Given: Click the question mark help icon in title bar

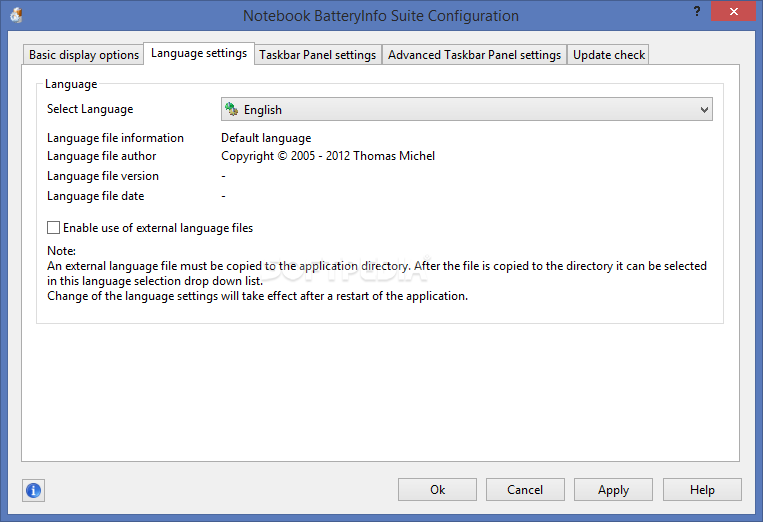Looking at the screenshot, I should [x=697, y=11].
